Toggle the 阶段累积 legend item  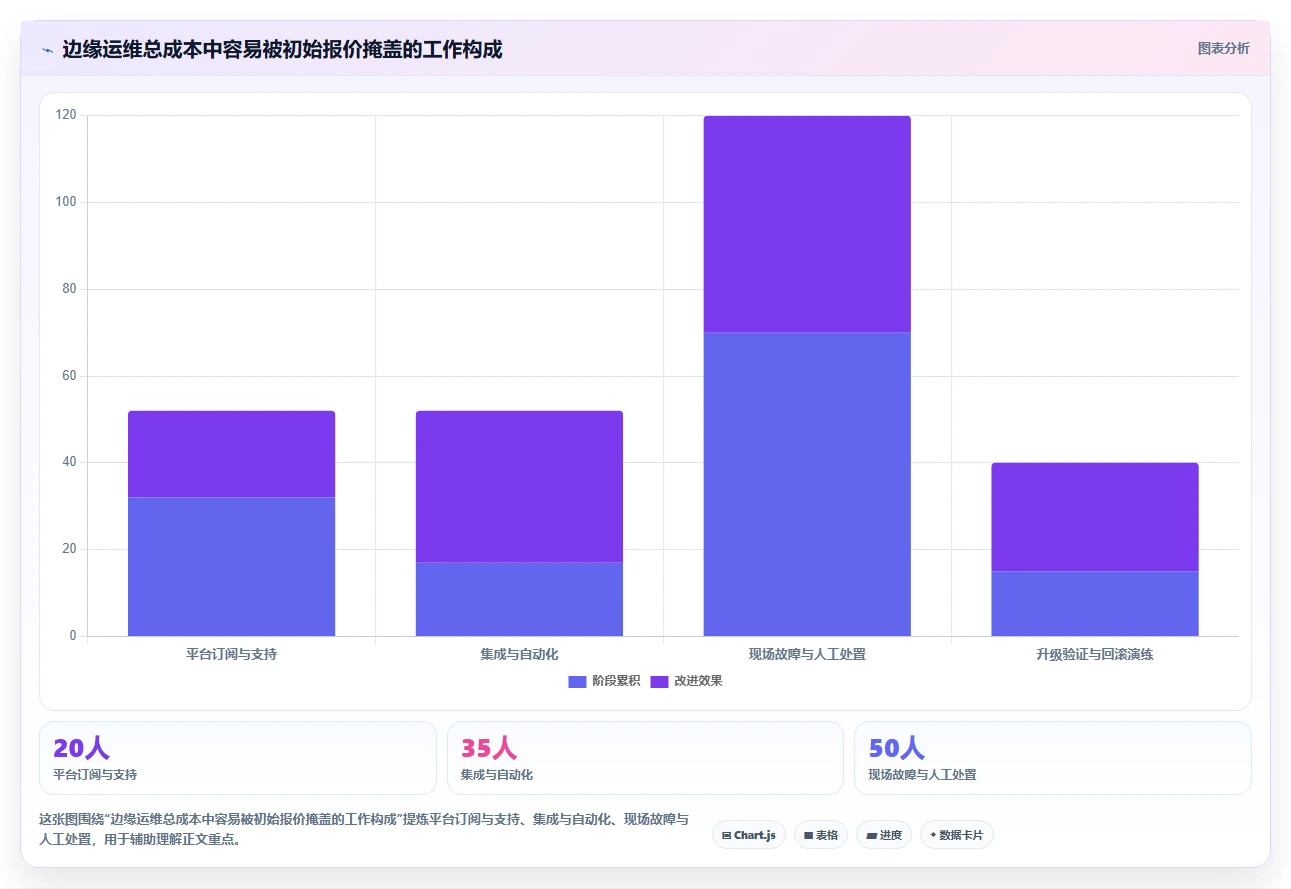pos(604,681)
